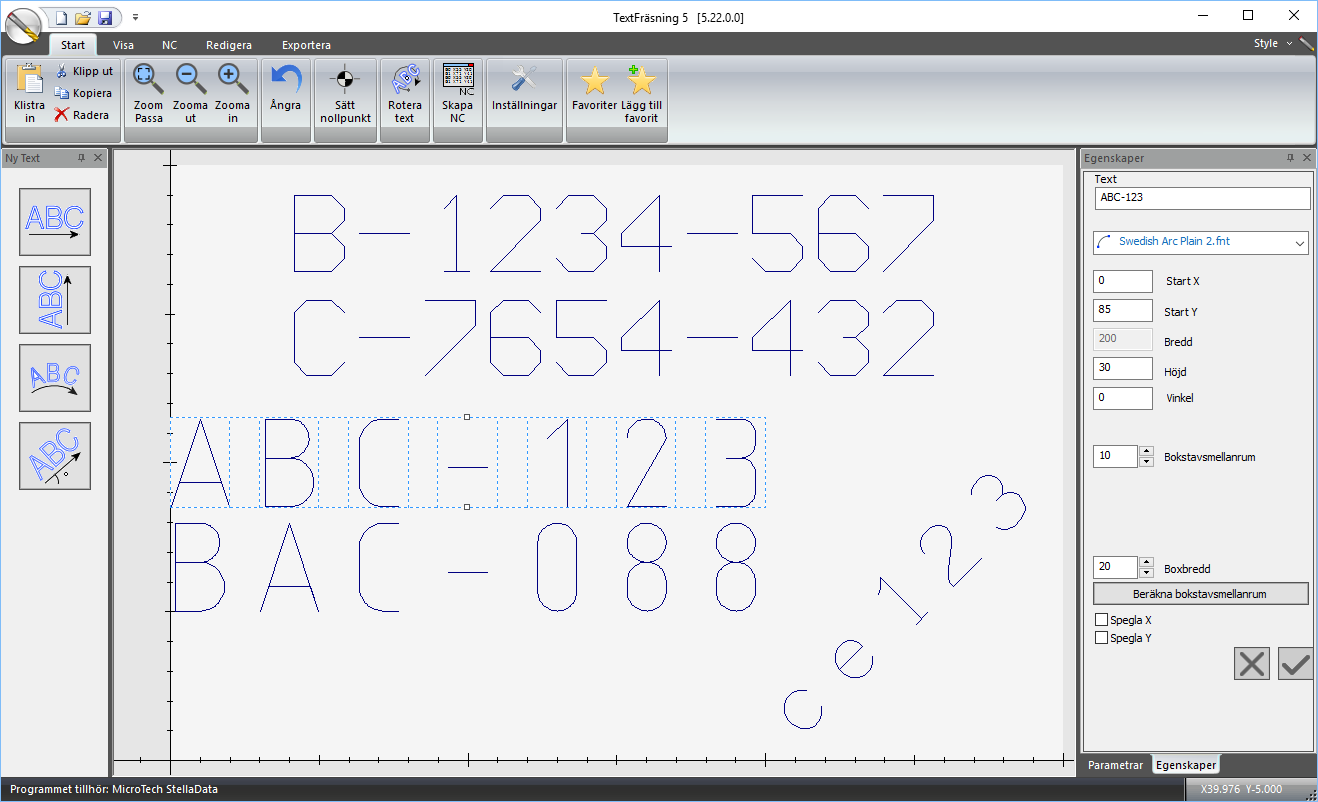Increase Bokstavsmellanrum value with up arrow
The height and width of the screenshot is (802, 1318).
click(x=1146, y=451)
